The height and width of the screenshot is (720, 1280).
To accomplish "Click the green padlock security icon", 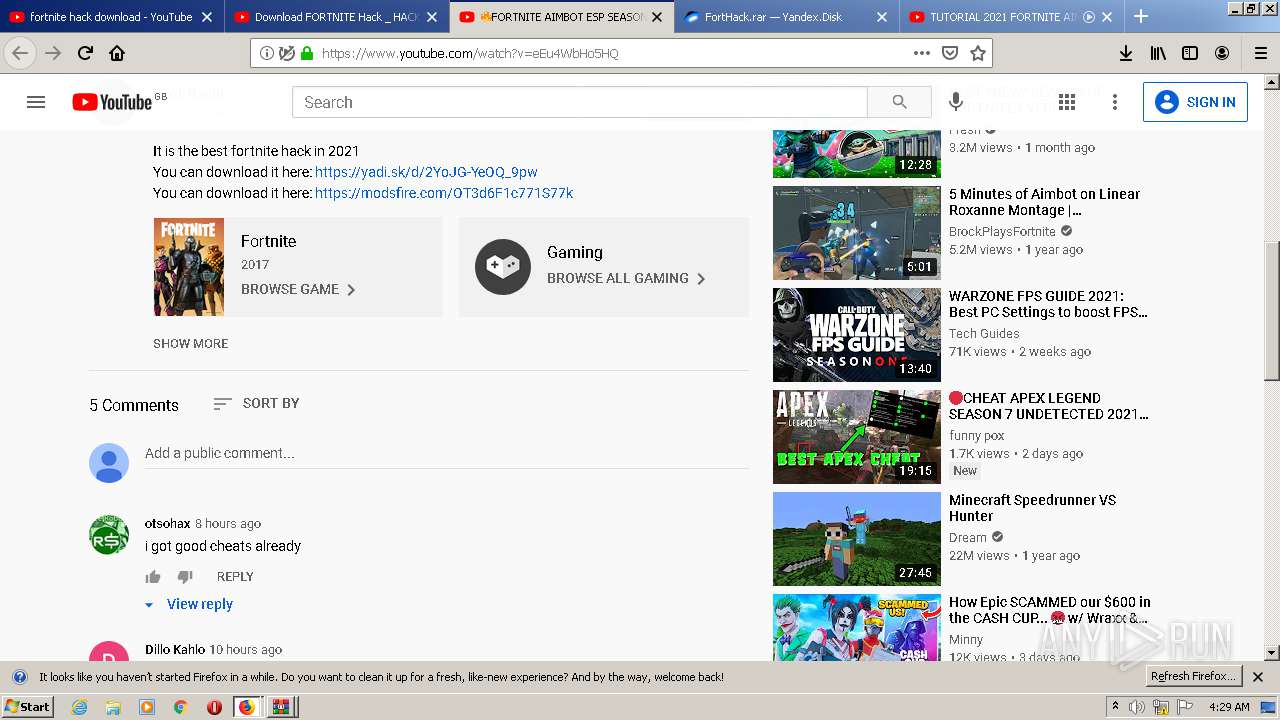I will tap(307, 53).
